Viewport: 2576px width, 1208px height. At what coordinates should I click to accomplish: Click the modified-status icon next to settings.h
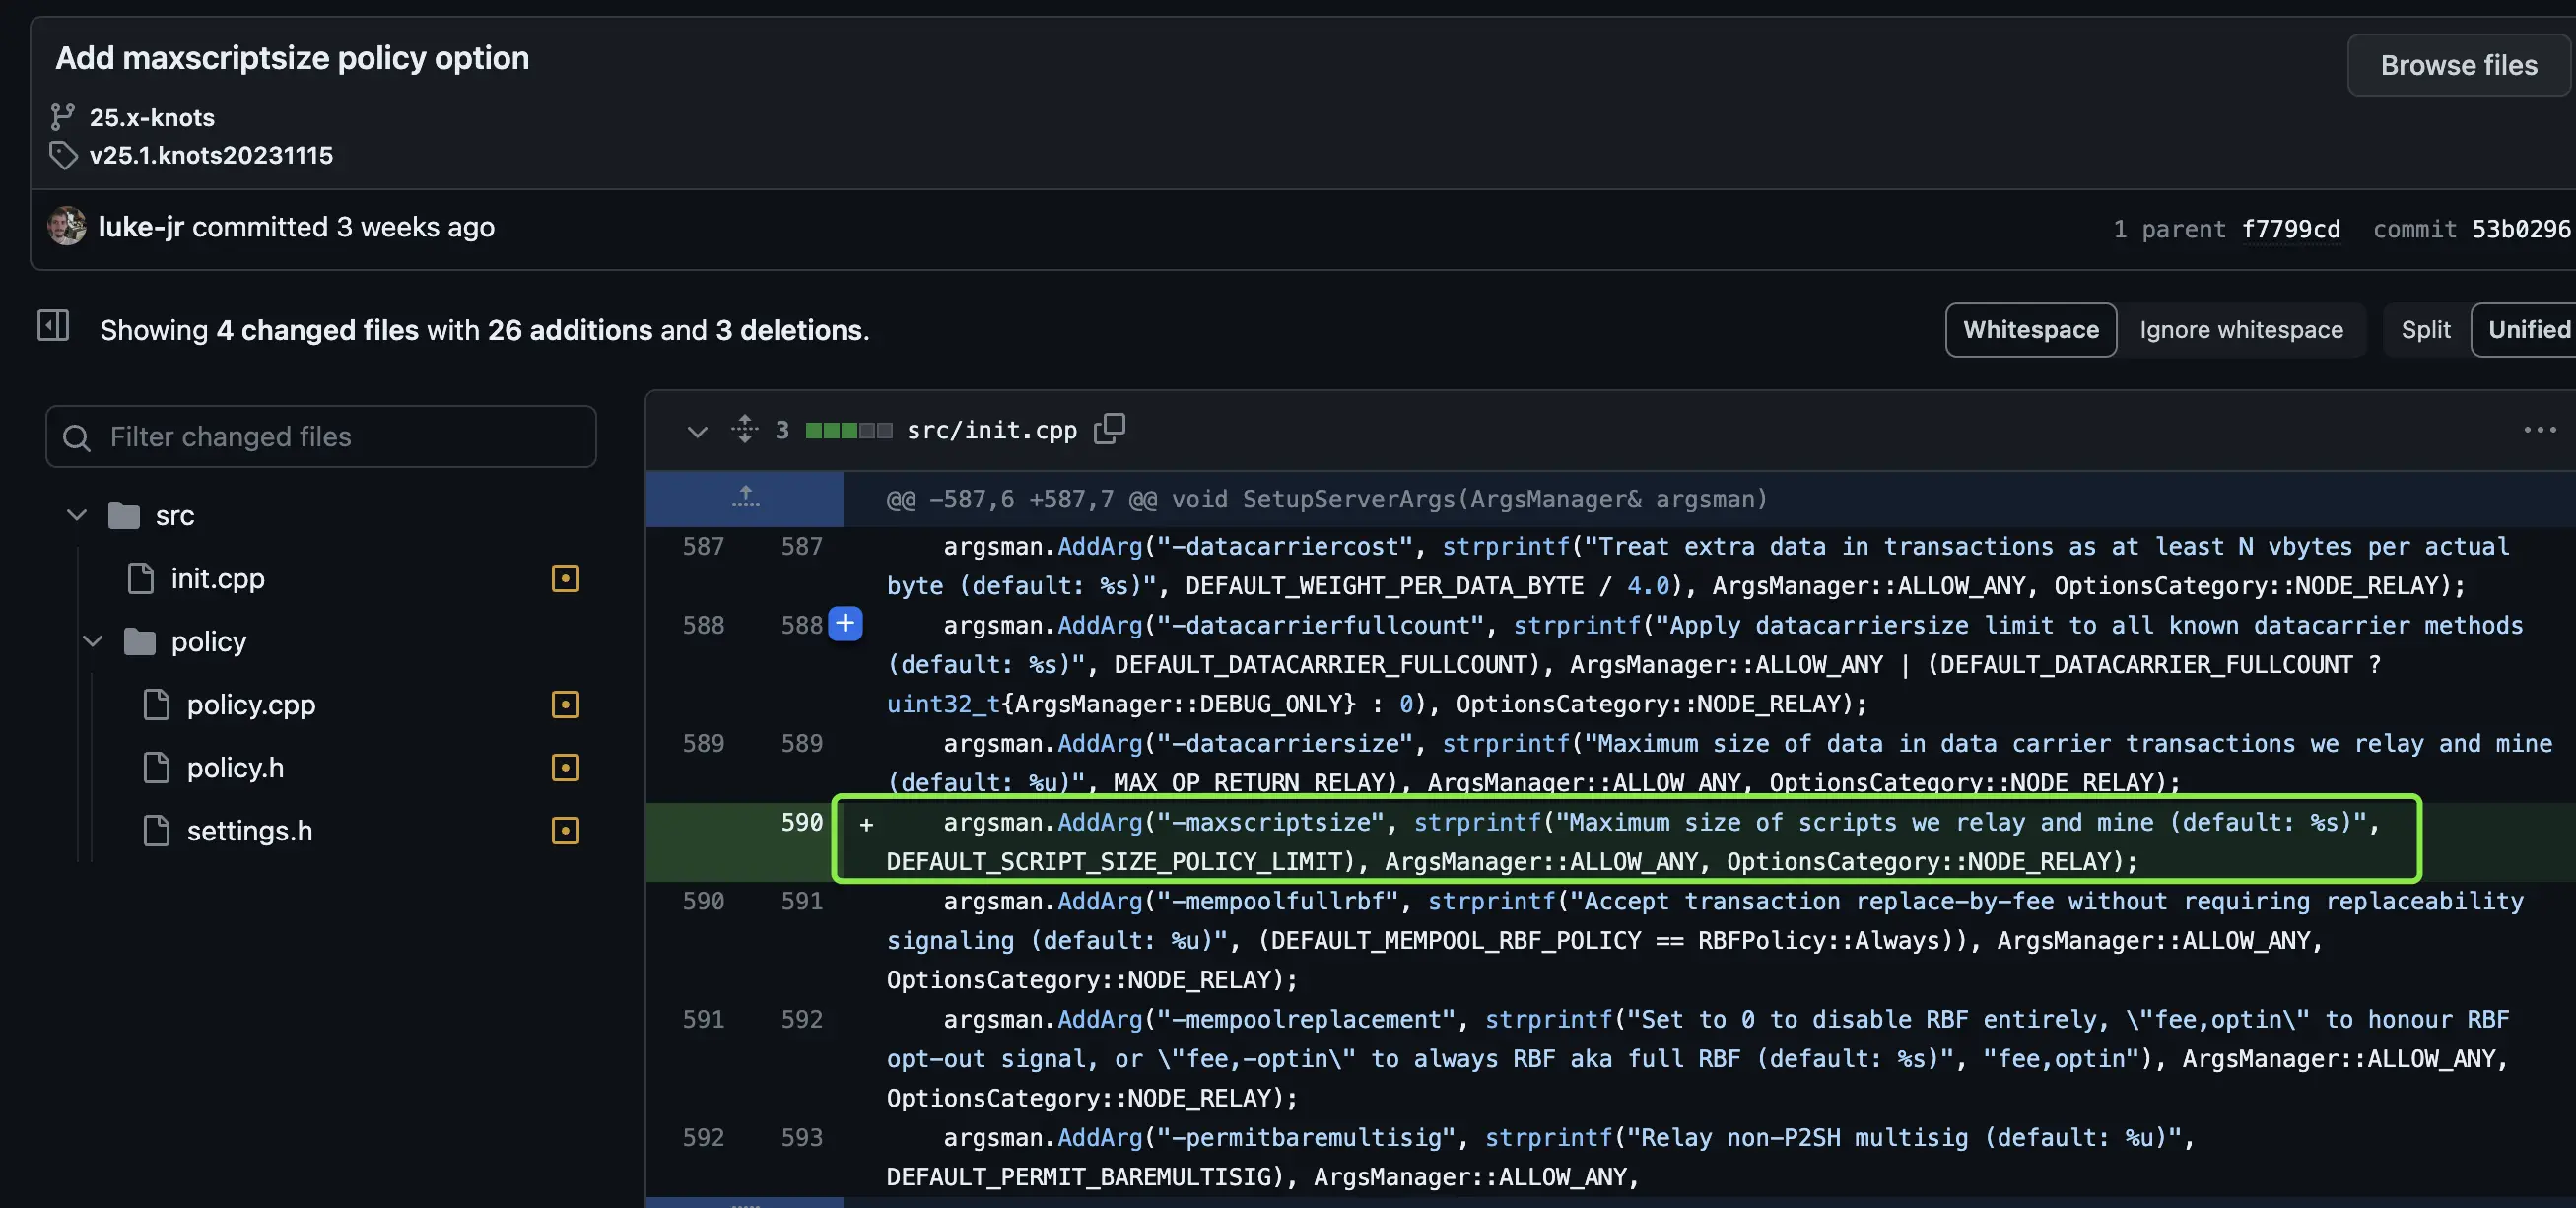pos(565,830)
